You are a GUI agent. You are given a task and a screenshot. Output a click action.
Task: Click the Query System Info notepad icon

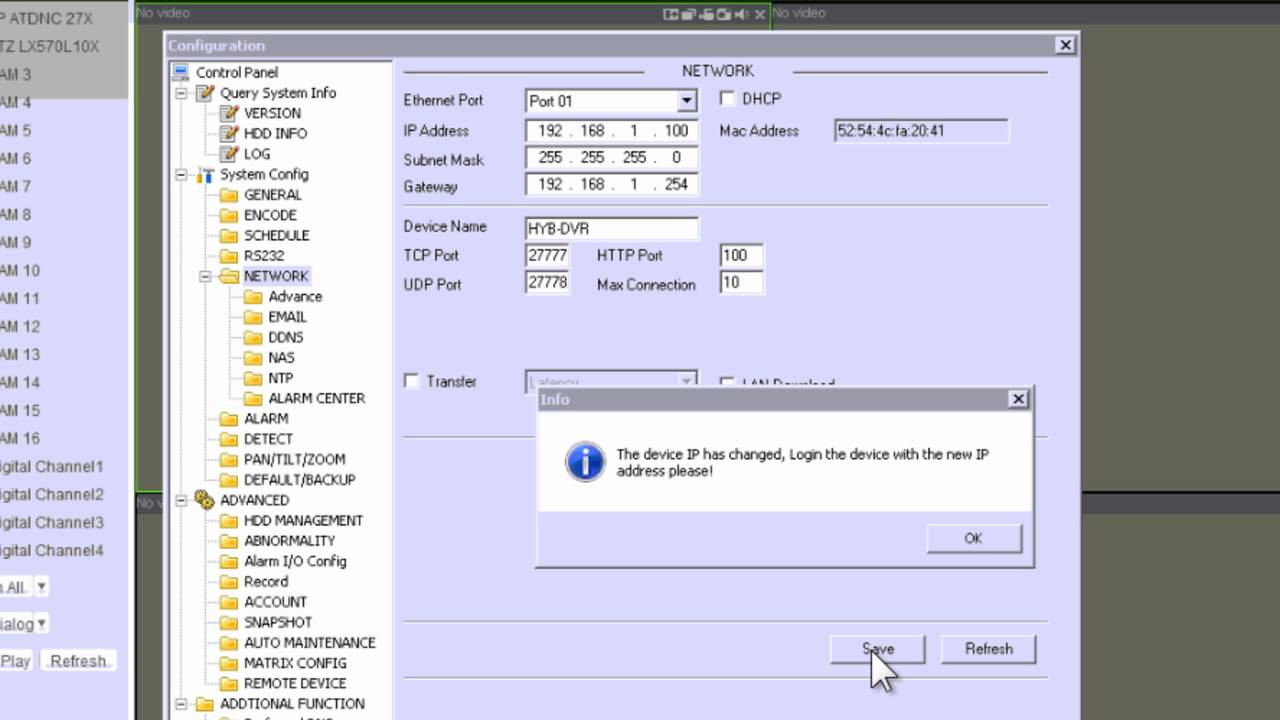[x=205, y=93]
